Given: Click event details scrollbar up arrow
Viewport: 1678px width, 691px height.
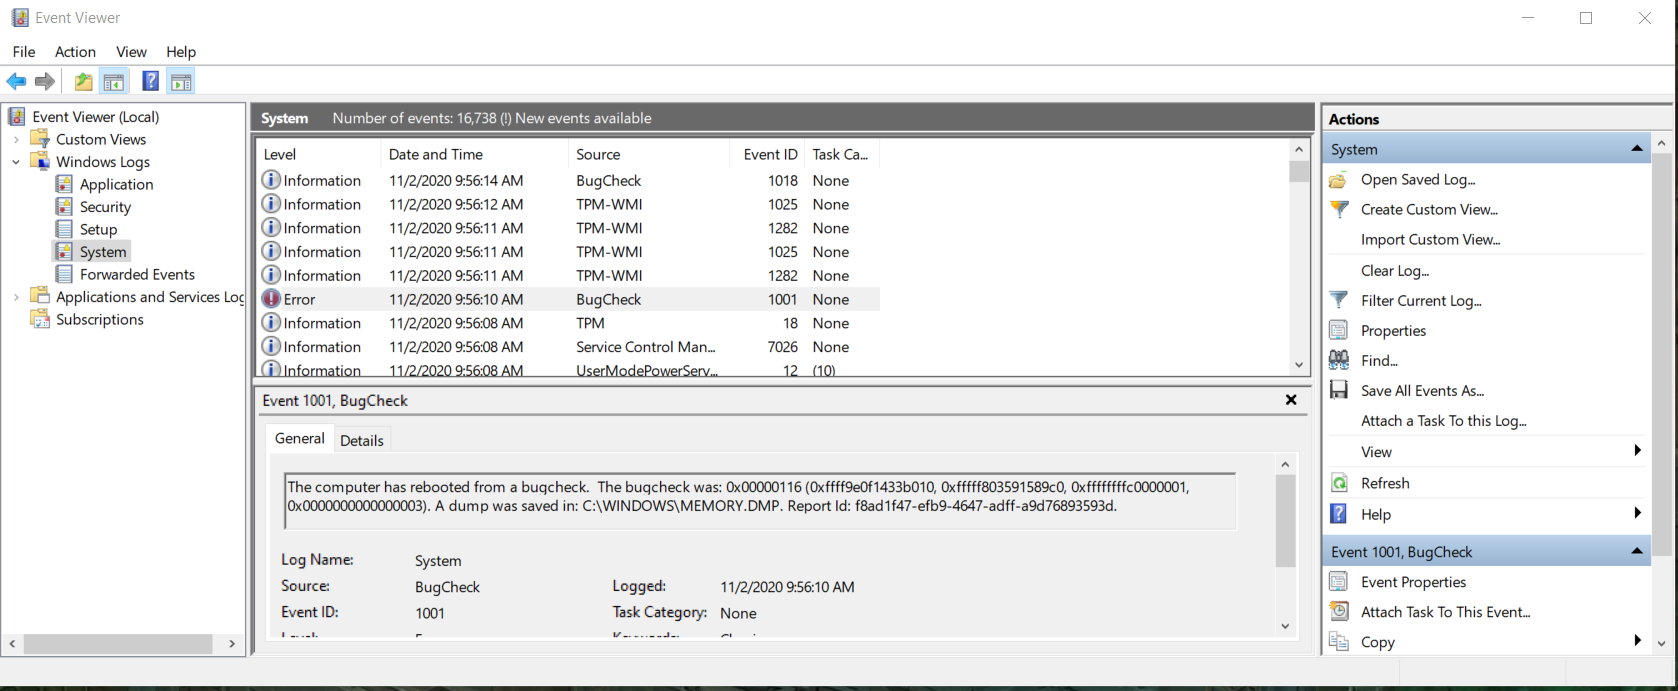Looking at the screenshot, I should click(1285, 464).
